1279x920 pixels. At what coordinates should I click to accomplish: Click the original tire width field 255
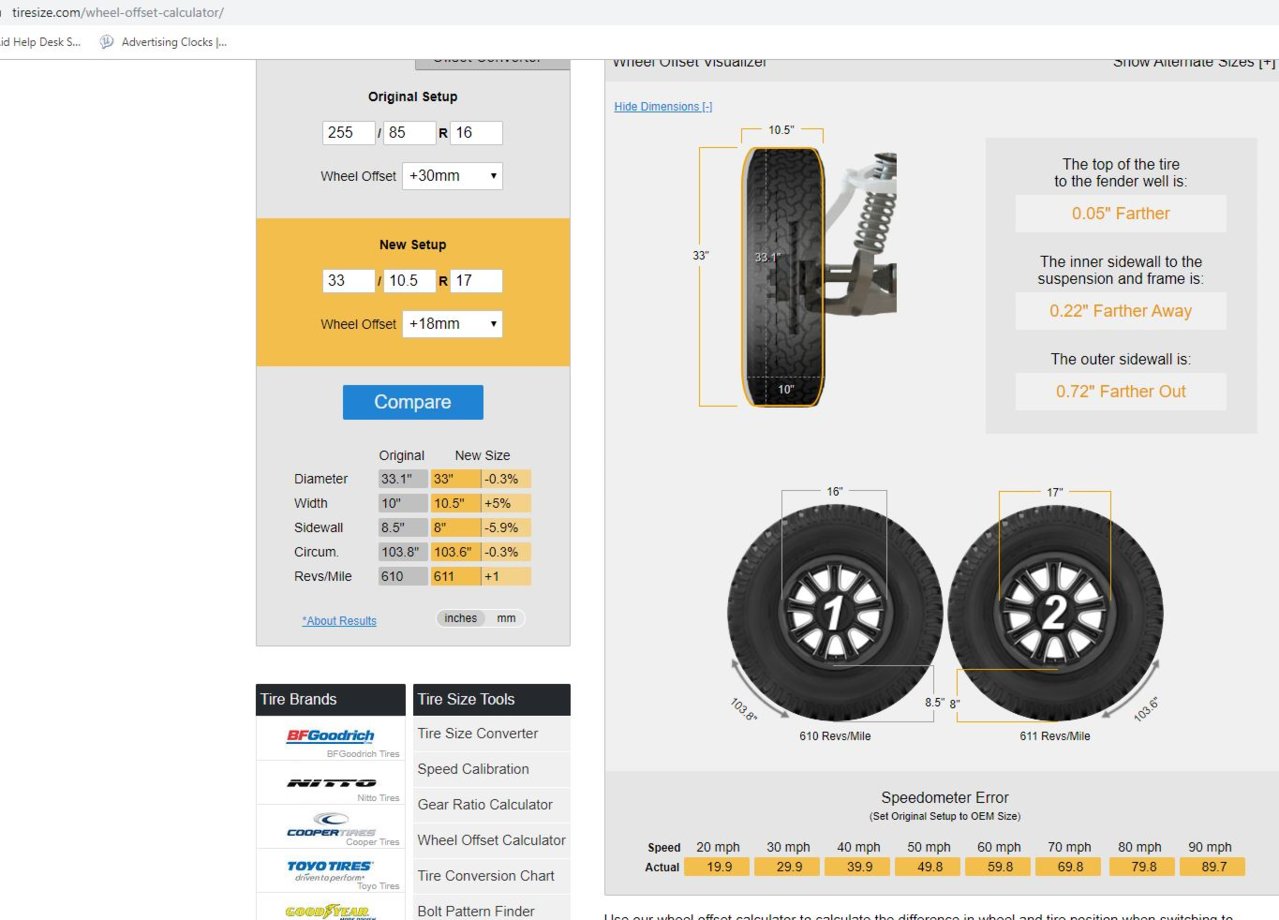click(348, 133)
